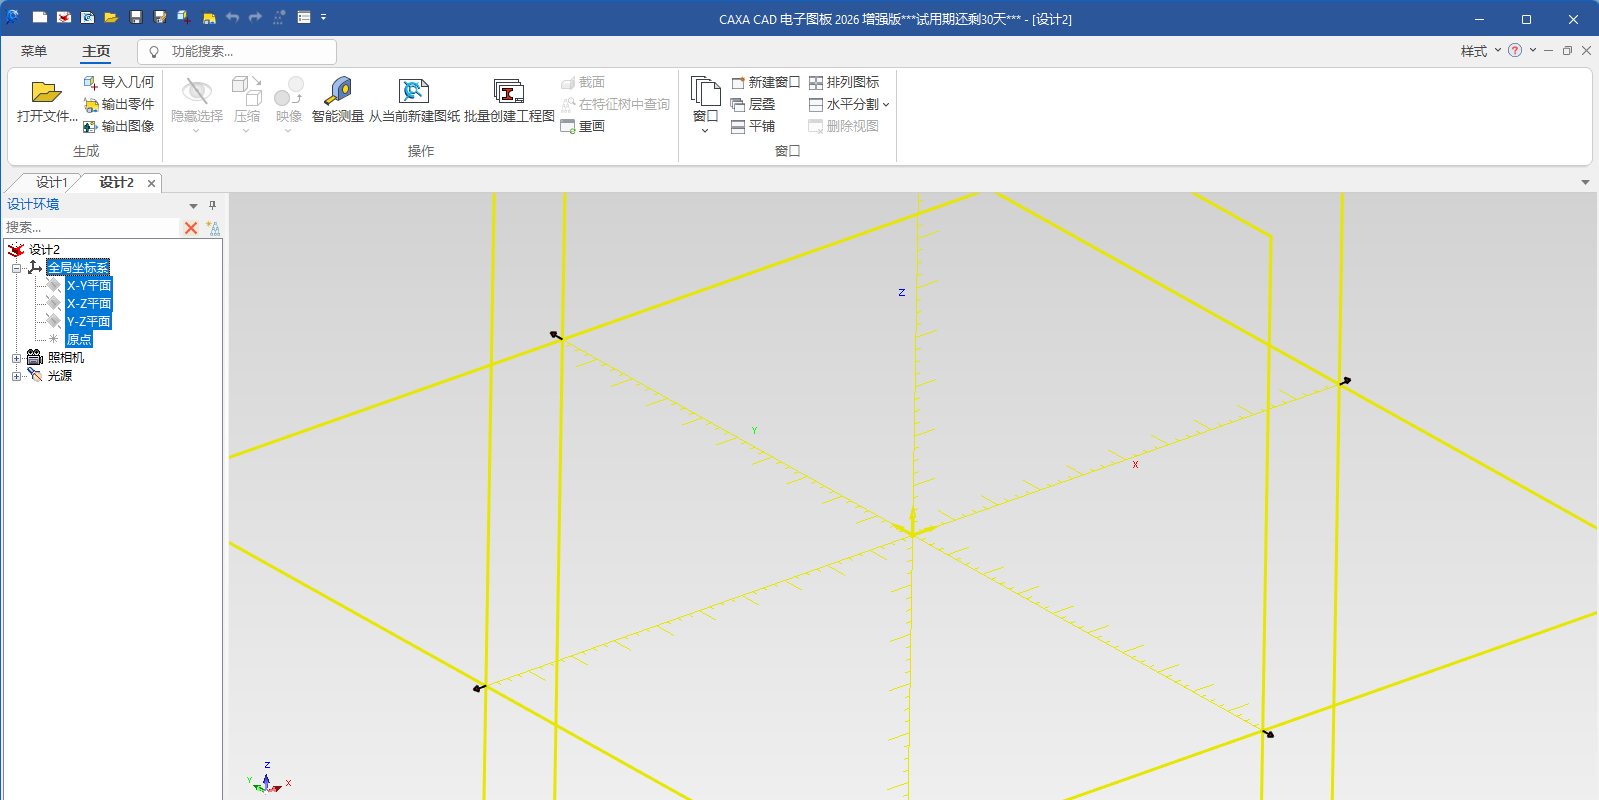Open the 菜单 menu tab
1599x800 pixels.
click(34, 51)
